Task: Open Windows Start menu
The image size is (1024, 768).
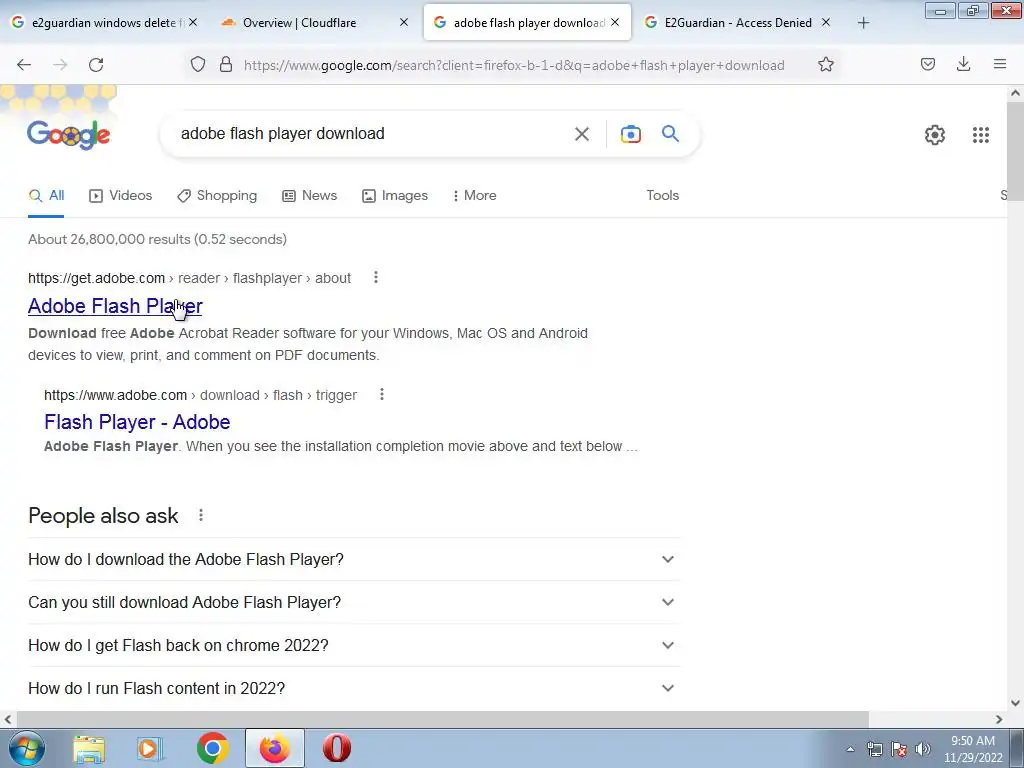Action: pos(27,748)
